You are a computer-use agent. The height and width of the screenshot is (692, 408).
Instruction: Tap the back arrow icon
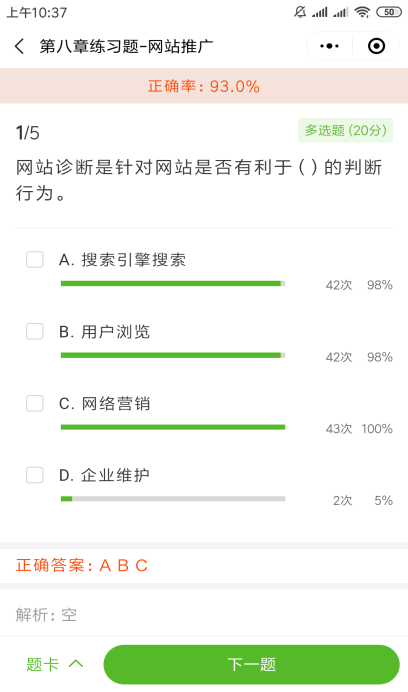pos(19,46)
